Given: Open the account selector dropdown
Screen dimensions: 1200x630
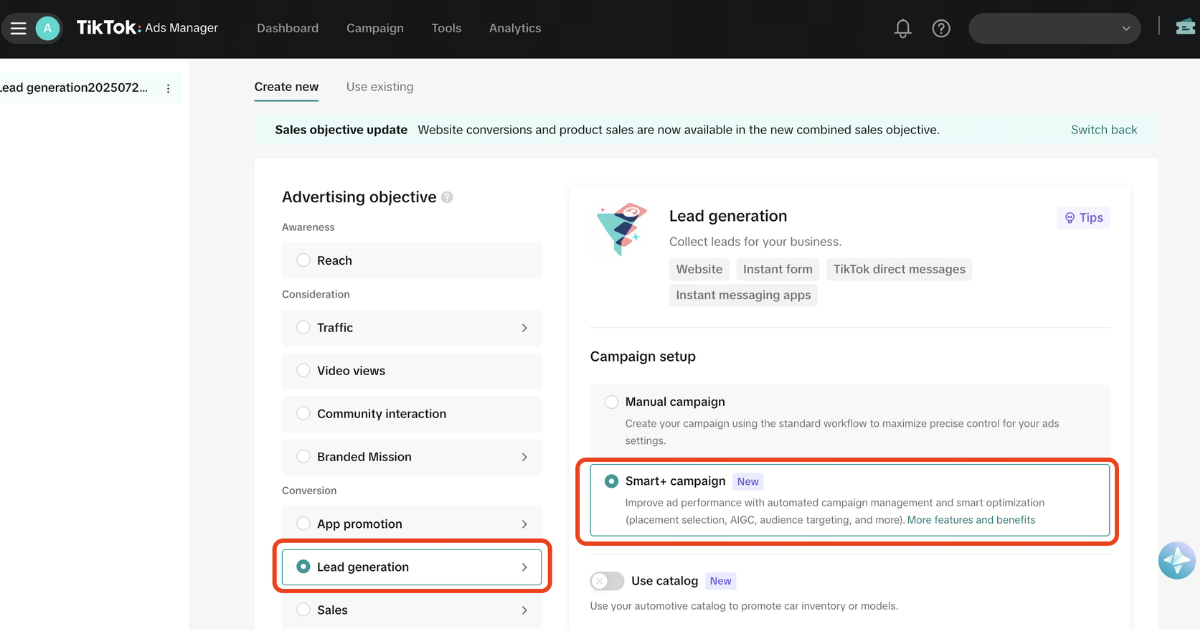Looking at the screenshot, I should coord(1054,28).
